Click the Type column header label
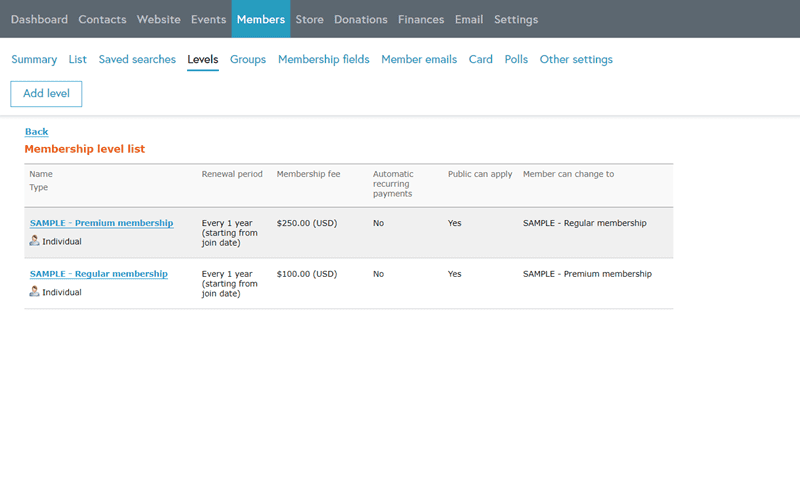Viewport: 800px width, 489px height. pos(38,187)
